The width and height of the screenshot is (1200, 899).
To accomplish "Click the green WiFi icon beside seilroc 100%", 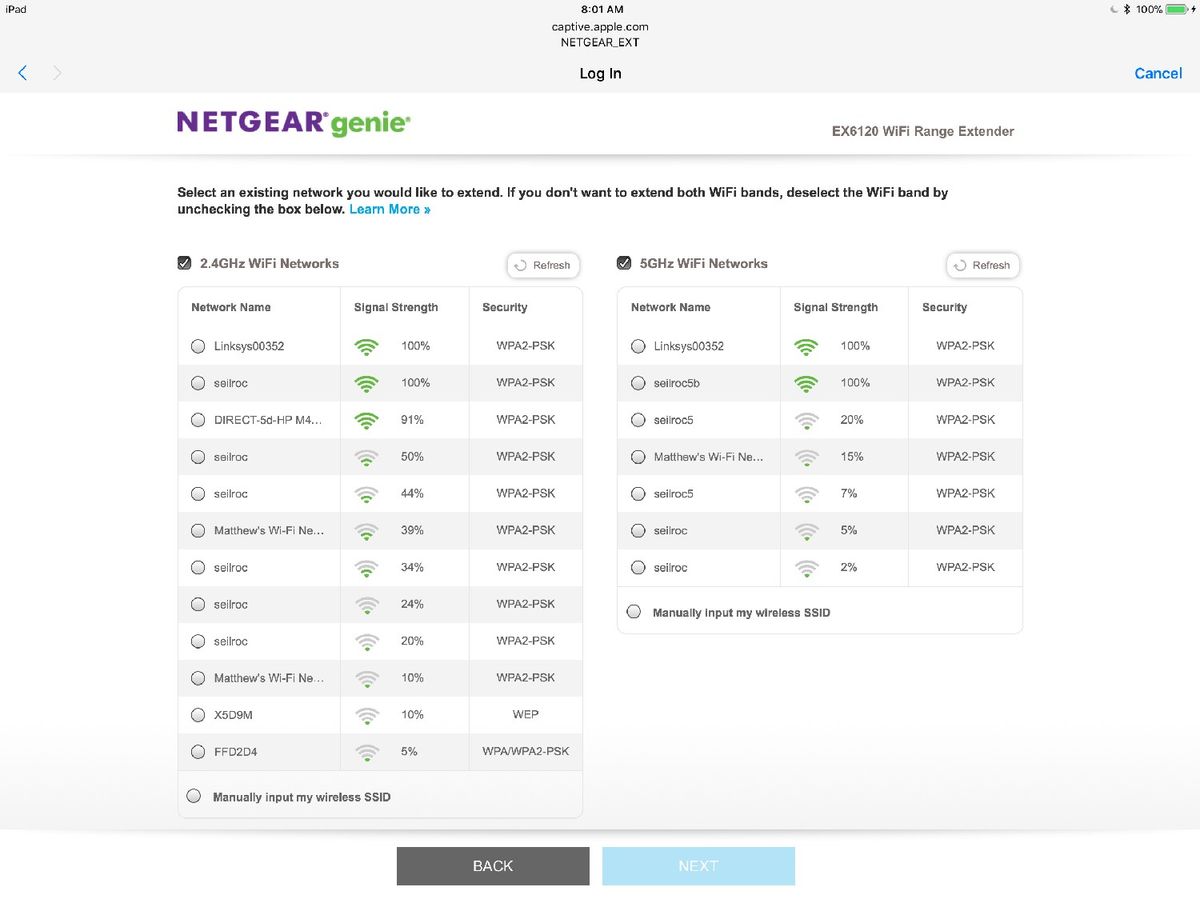I will click(x=366, y=382).
